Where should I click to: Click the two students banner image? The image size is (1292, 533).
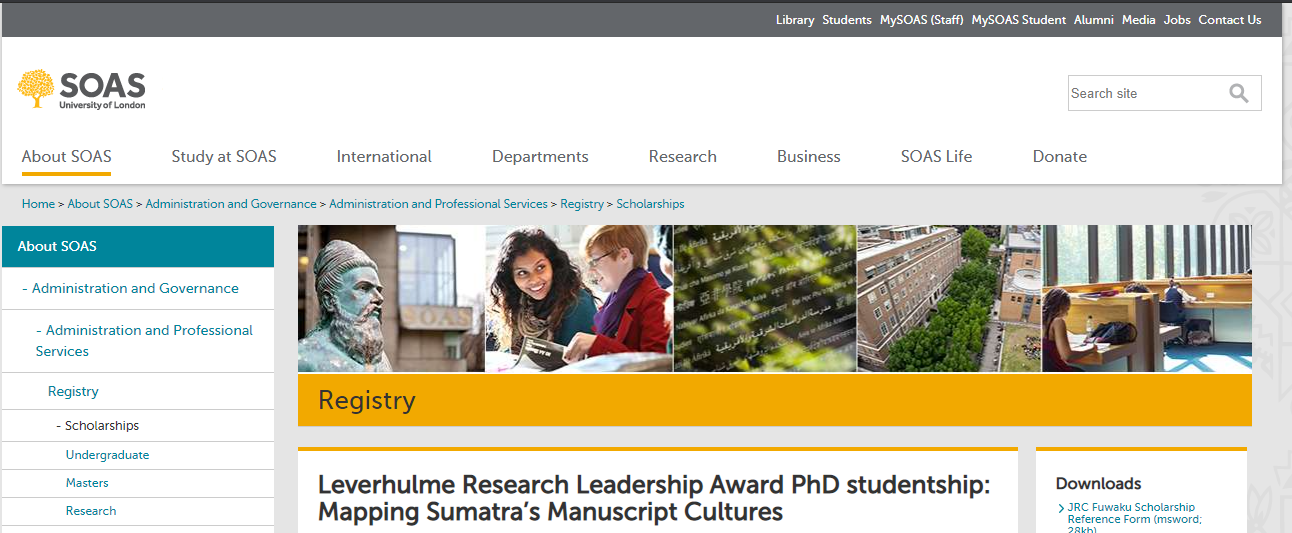579,298
